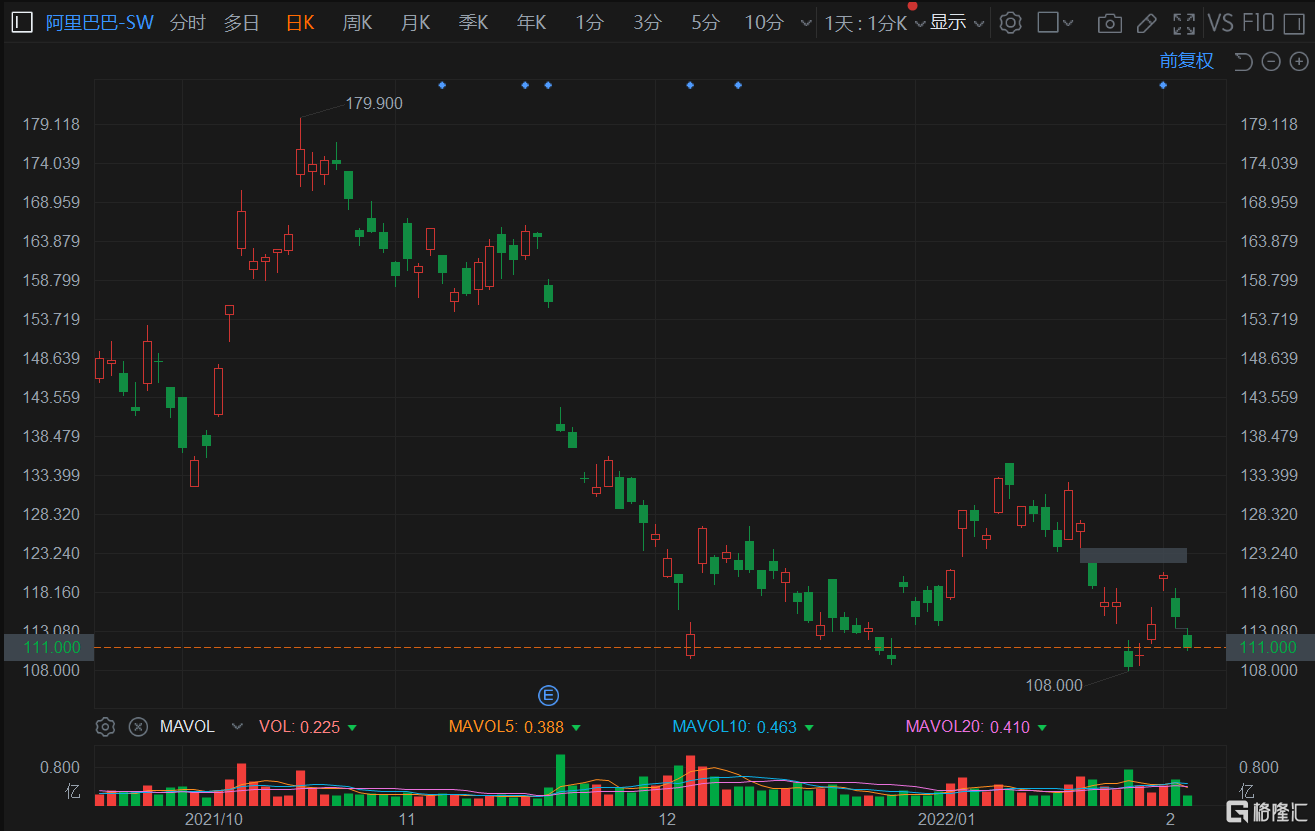Select the pencil drawing tool
Viewport: 1315px width, 831px height.
pos(1147,22)
